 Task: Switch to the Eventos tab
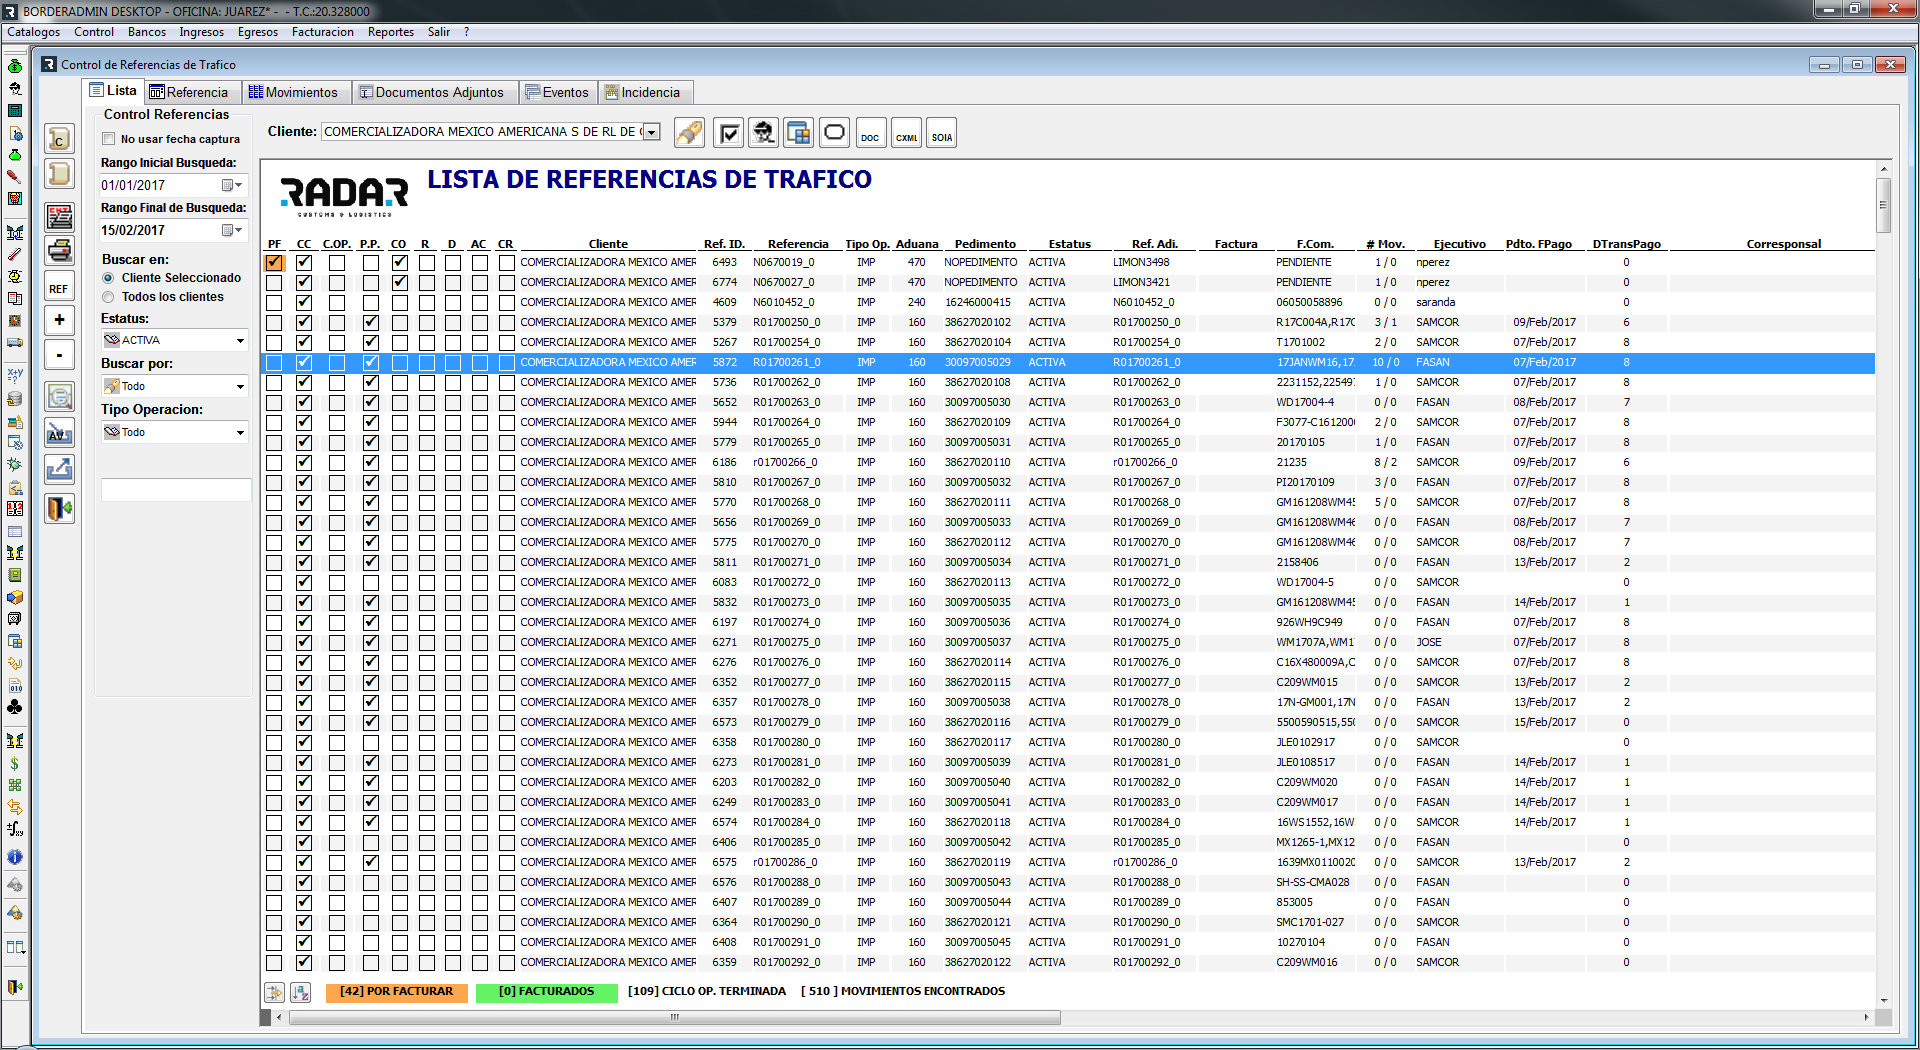(x=558, y=92)
